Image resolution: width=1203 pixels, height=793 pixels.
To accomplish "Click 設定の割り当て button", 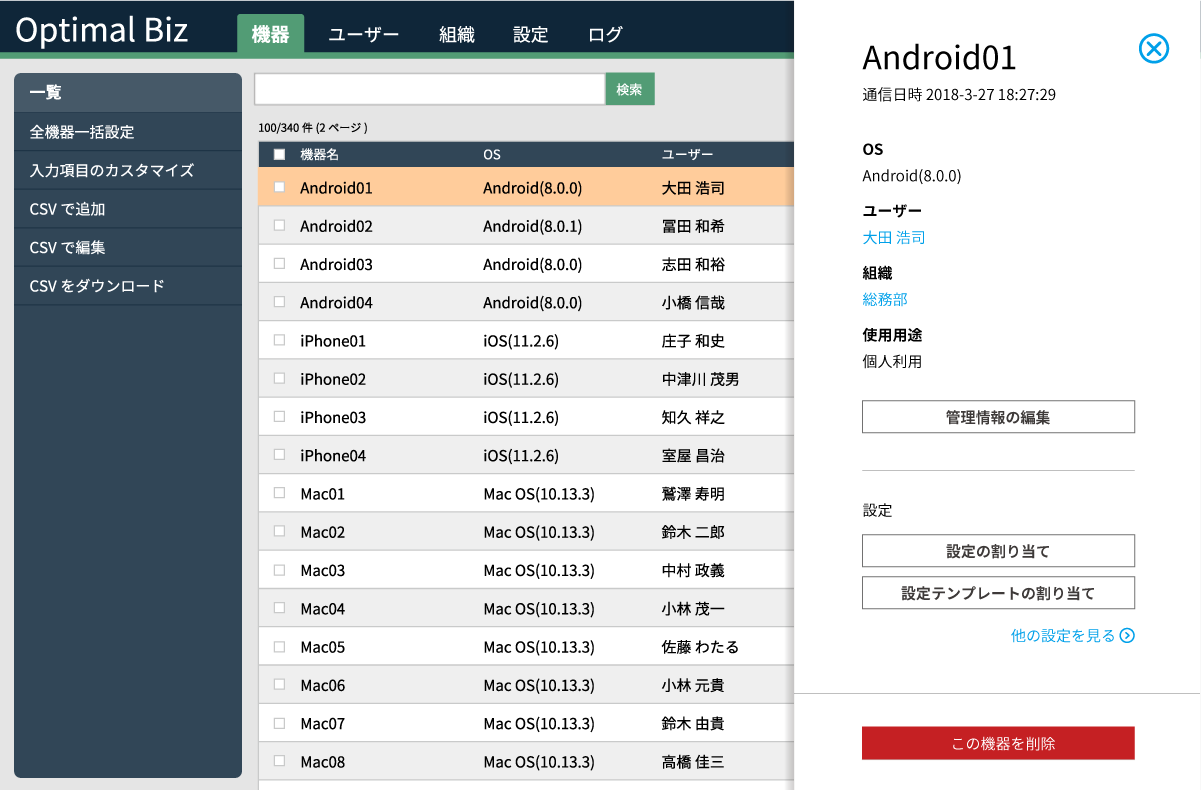I will 998,551.
